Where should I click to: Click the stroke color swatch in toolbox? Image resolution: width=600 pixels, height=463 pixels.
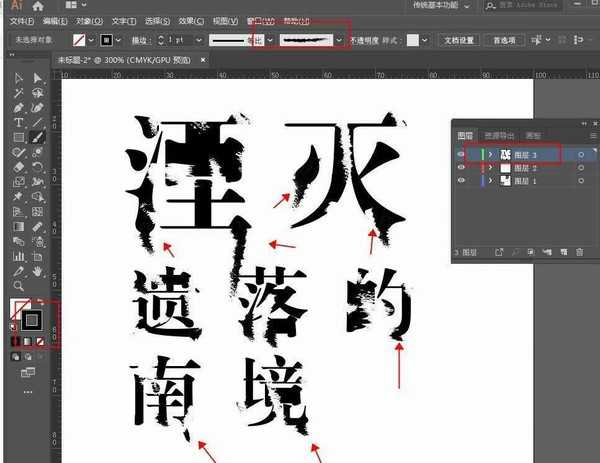(x=32, y=320)
